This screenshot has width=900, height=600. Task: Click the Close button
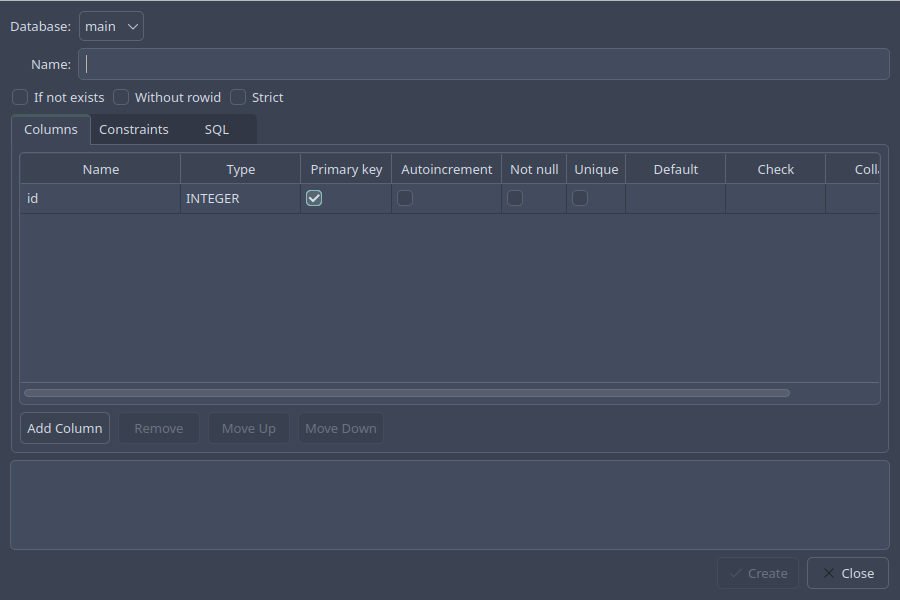point(848,573)
